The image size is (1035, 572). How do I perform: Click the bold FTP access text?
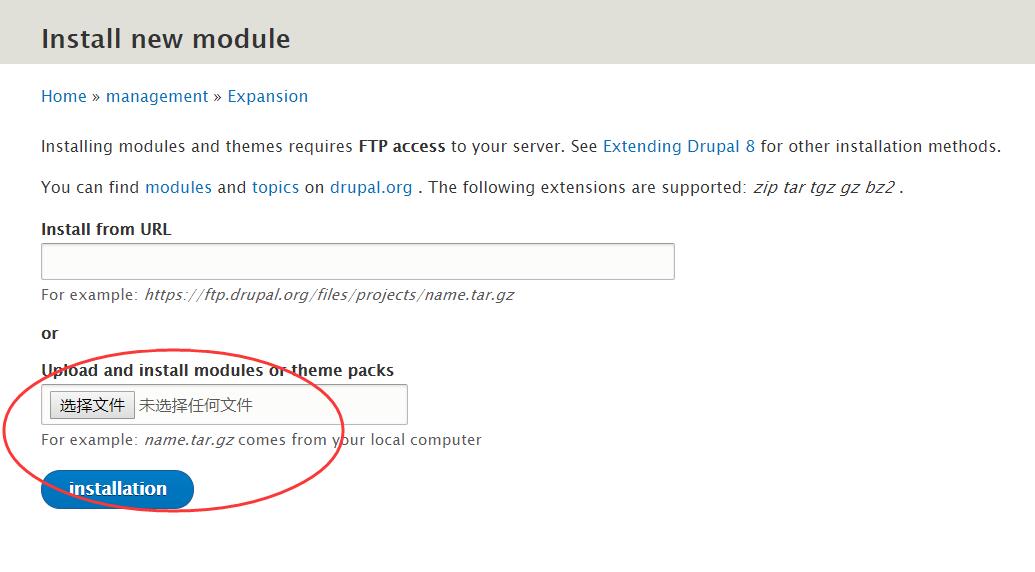(401, 146)
